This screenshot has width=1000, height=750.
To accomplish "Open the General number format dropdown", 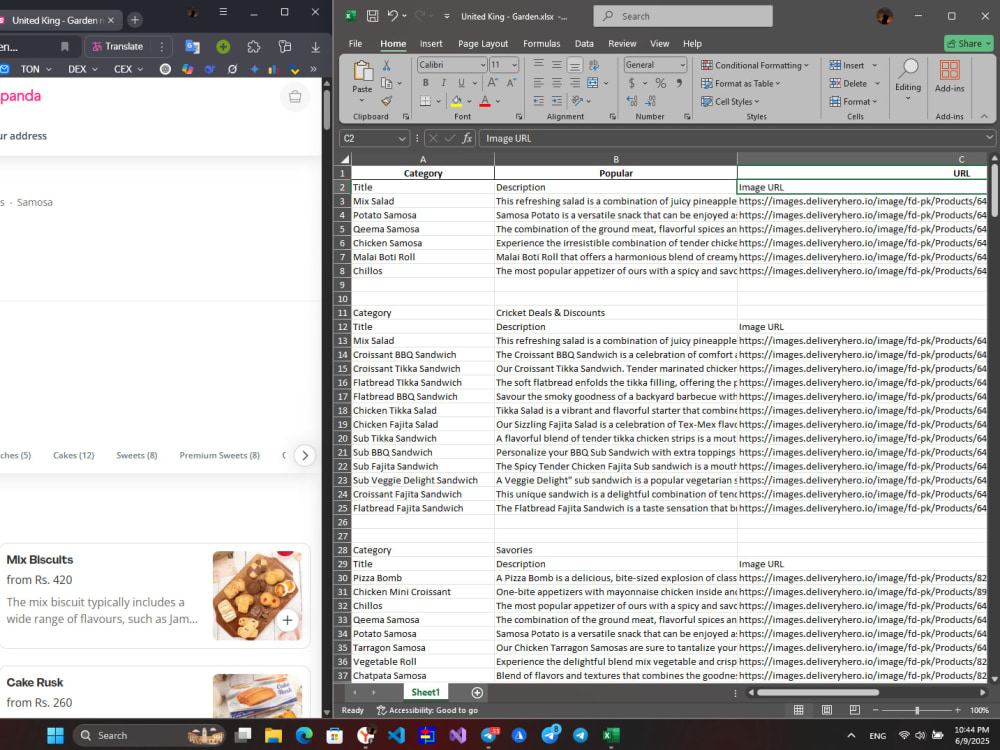I will [682, 65].
